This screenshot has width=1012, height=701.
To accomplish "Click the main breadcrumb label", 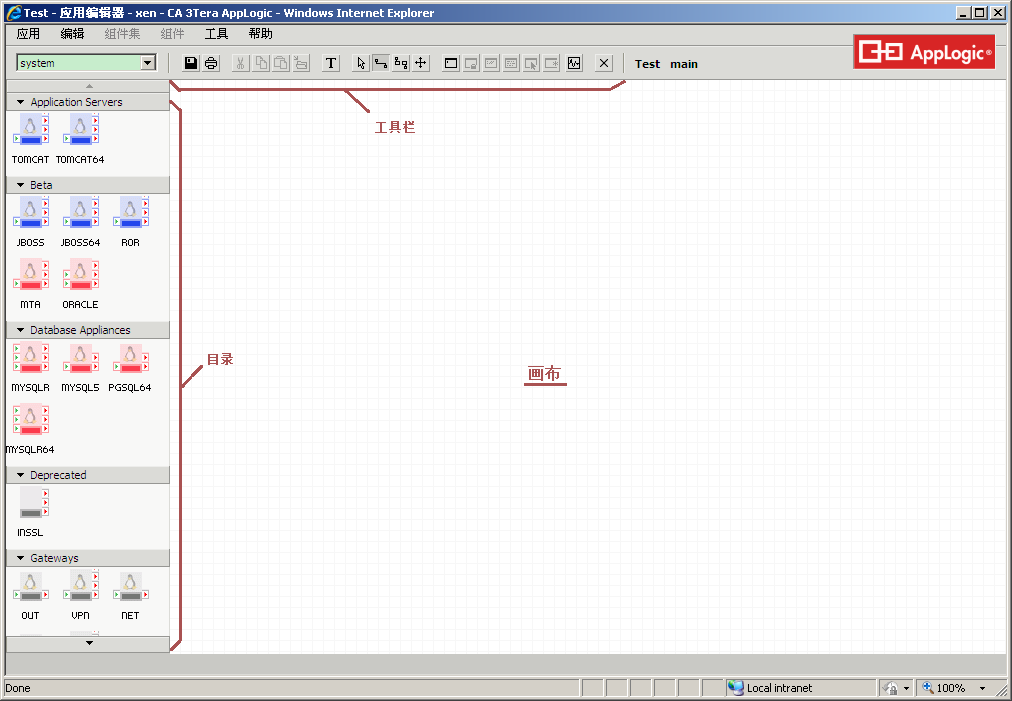I will 684,64.
